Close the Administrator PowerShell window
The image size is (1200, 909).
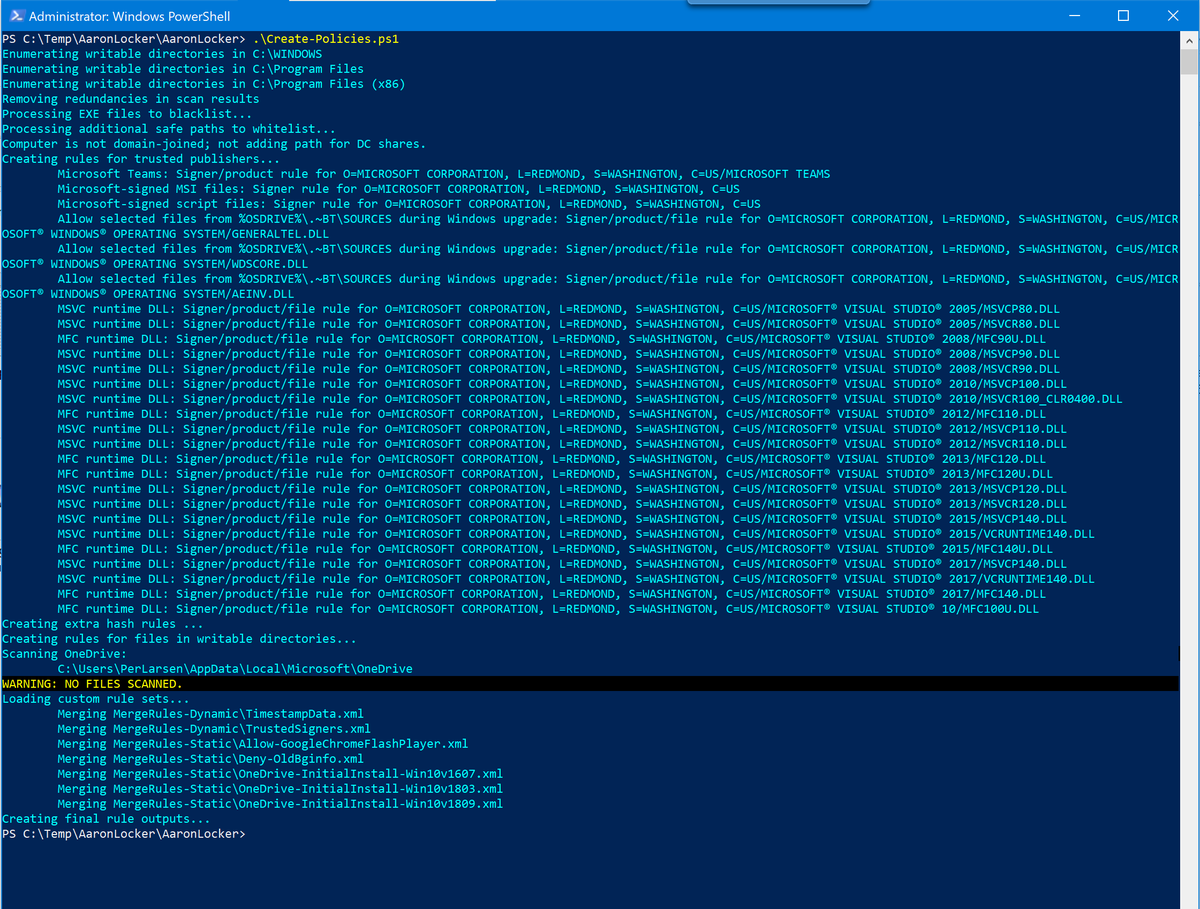[1173, 16]
